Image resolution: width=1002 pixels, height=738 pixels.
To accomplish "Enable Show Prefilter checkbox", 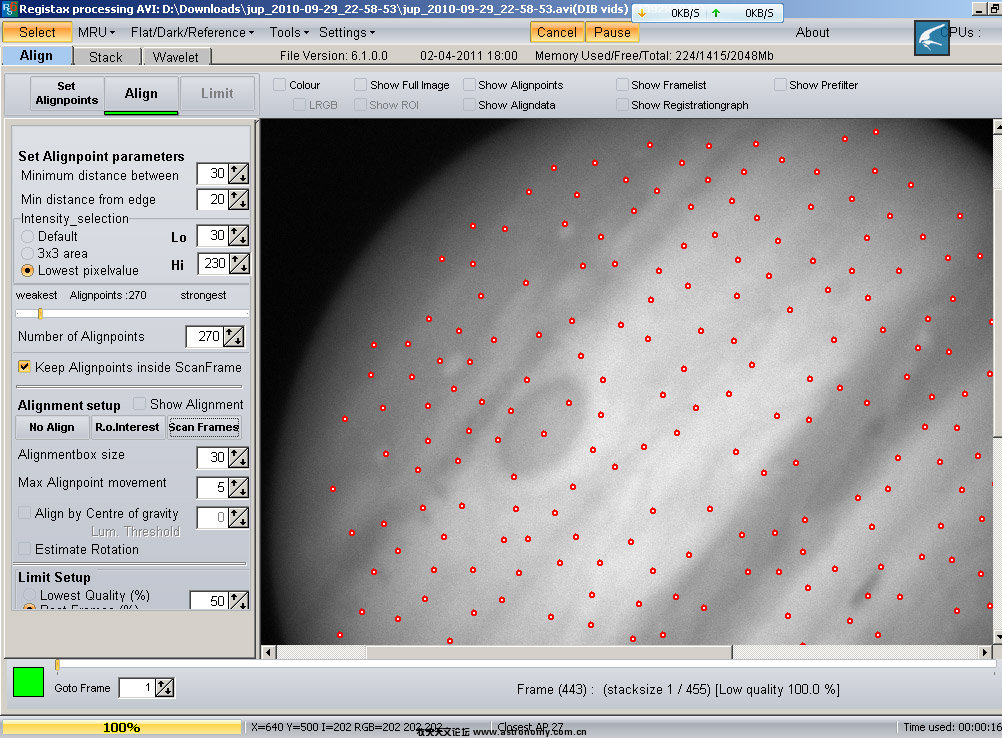I will 780,85.
